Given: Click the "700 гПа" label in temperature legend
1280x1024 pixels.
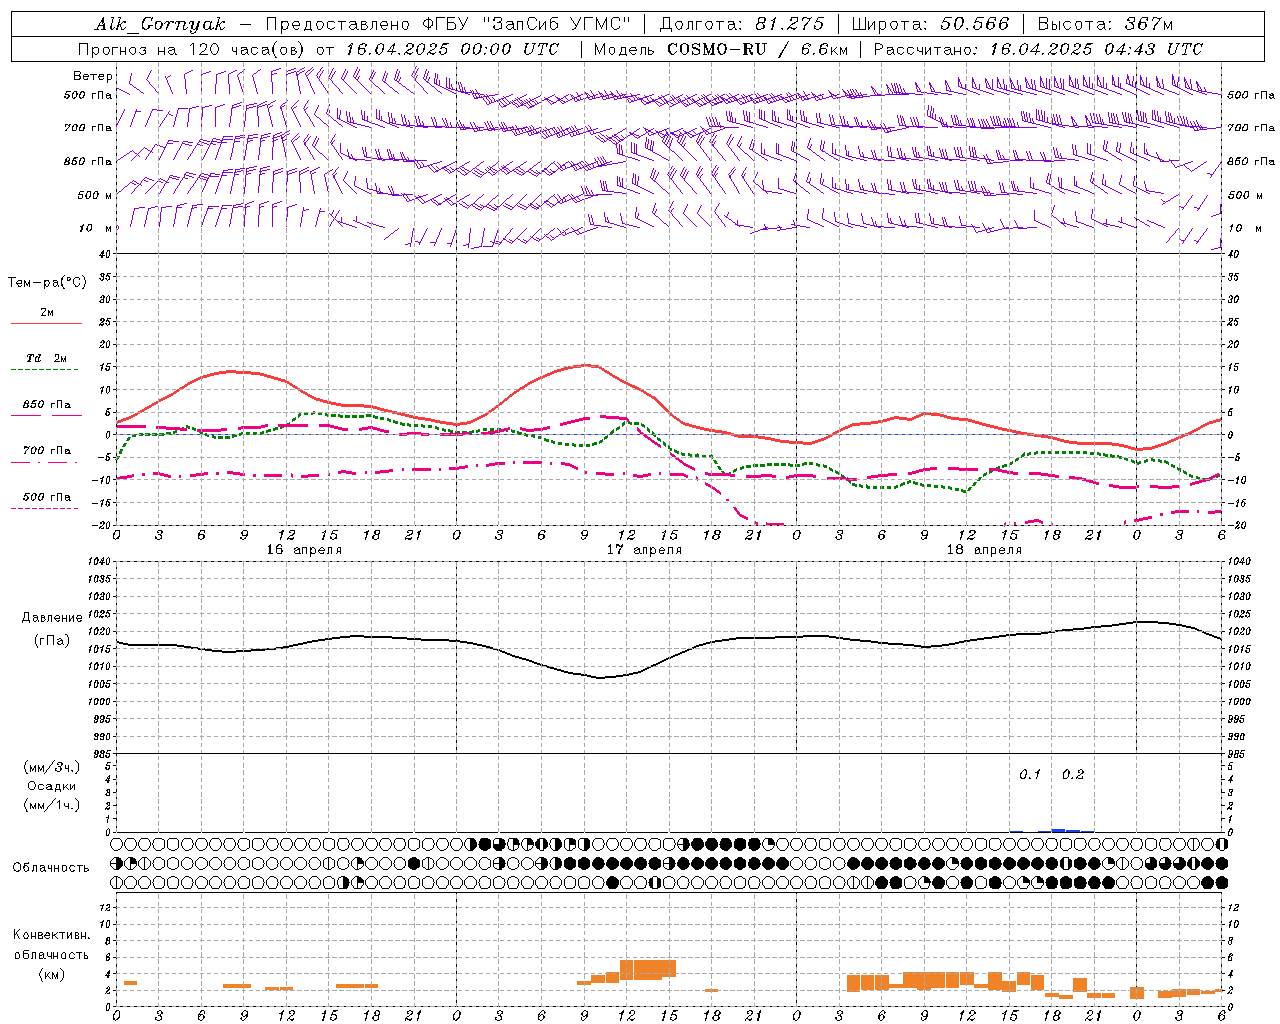Looking at the screenshot, I should coord(47,451).
